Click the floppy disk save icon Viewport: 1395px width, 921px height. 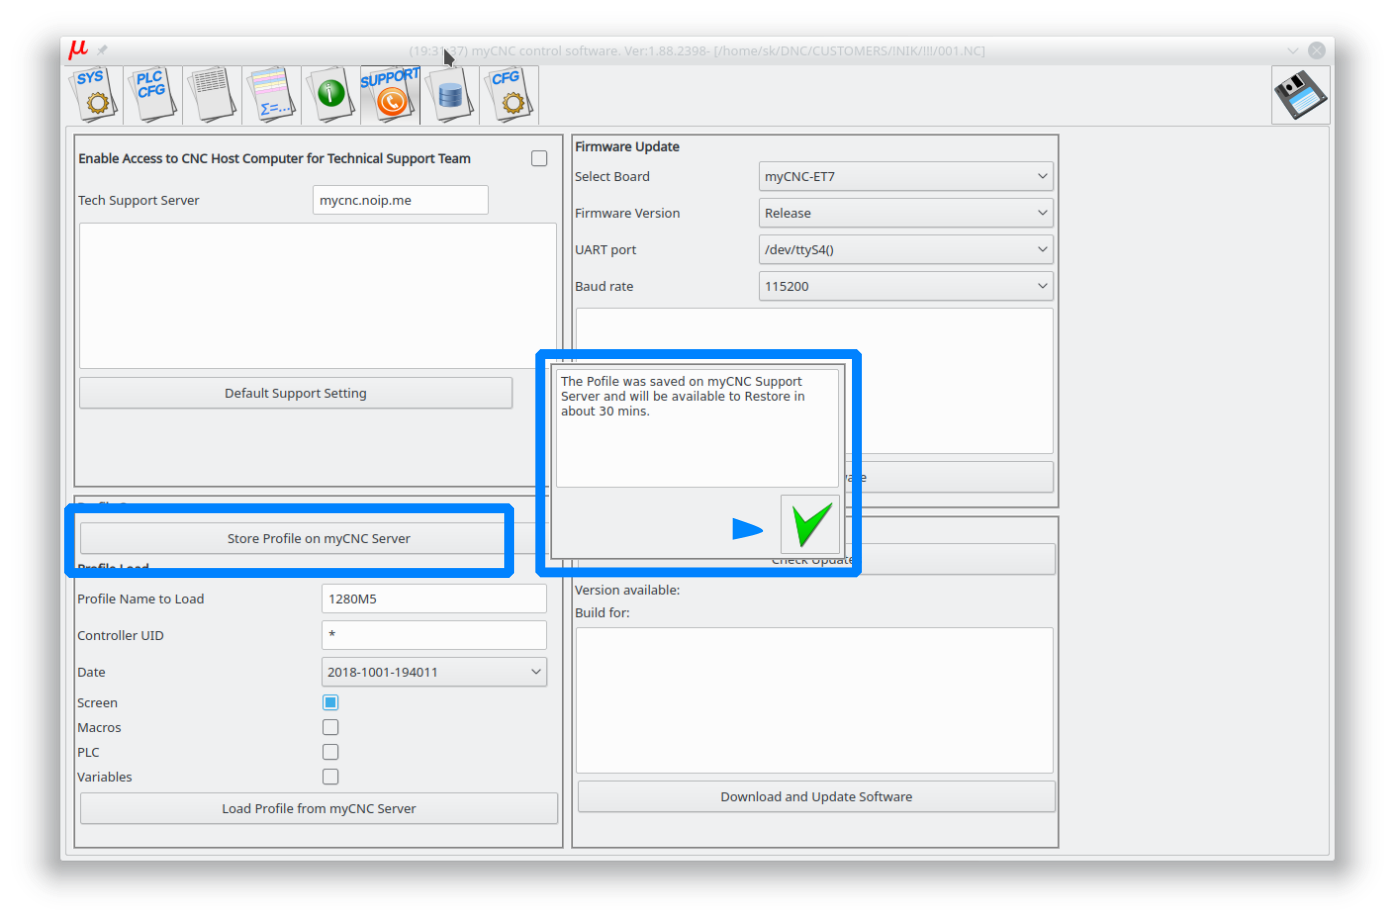[x=1300, y=95]
